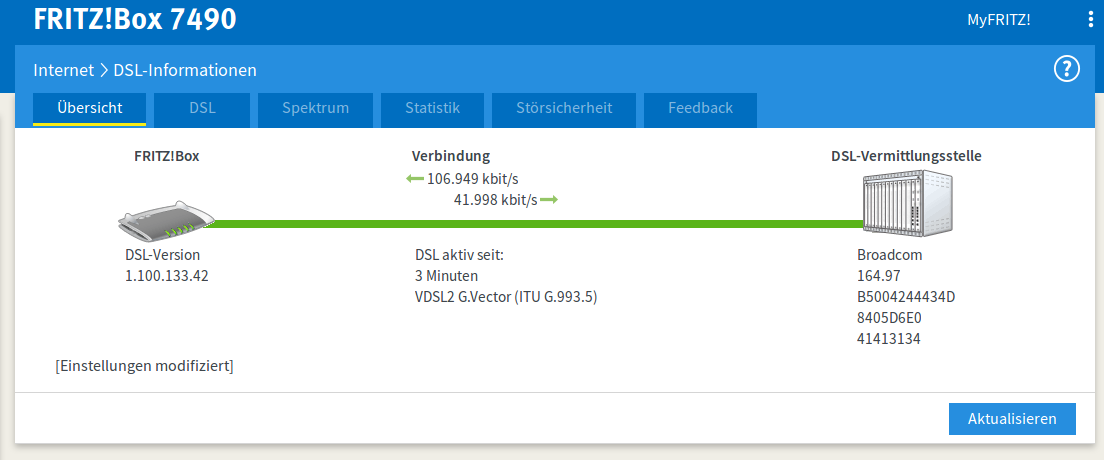Screen dimensions: 1104x460
Task: Click 'VDSL2 G.Vector (ITU G.993.5)' text
Action: click(506, 297)
